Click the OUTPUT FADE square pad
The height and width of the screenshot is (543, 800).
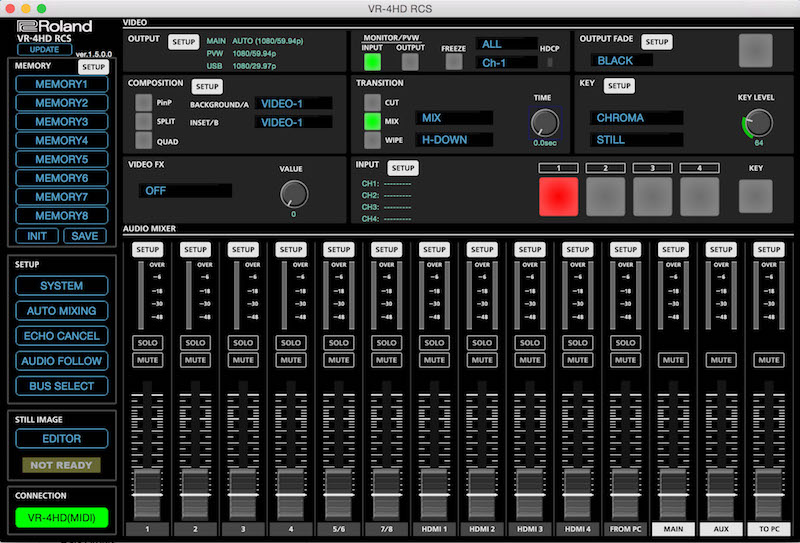(x=756, y=51)
